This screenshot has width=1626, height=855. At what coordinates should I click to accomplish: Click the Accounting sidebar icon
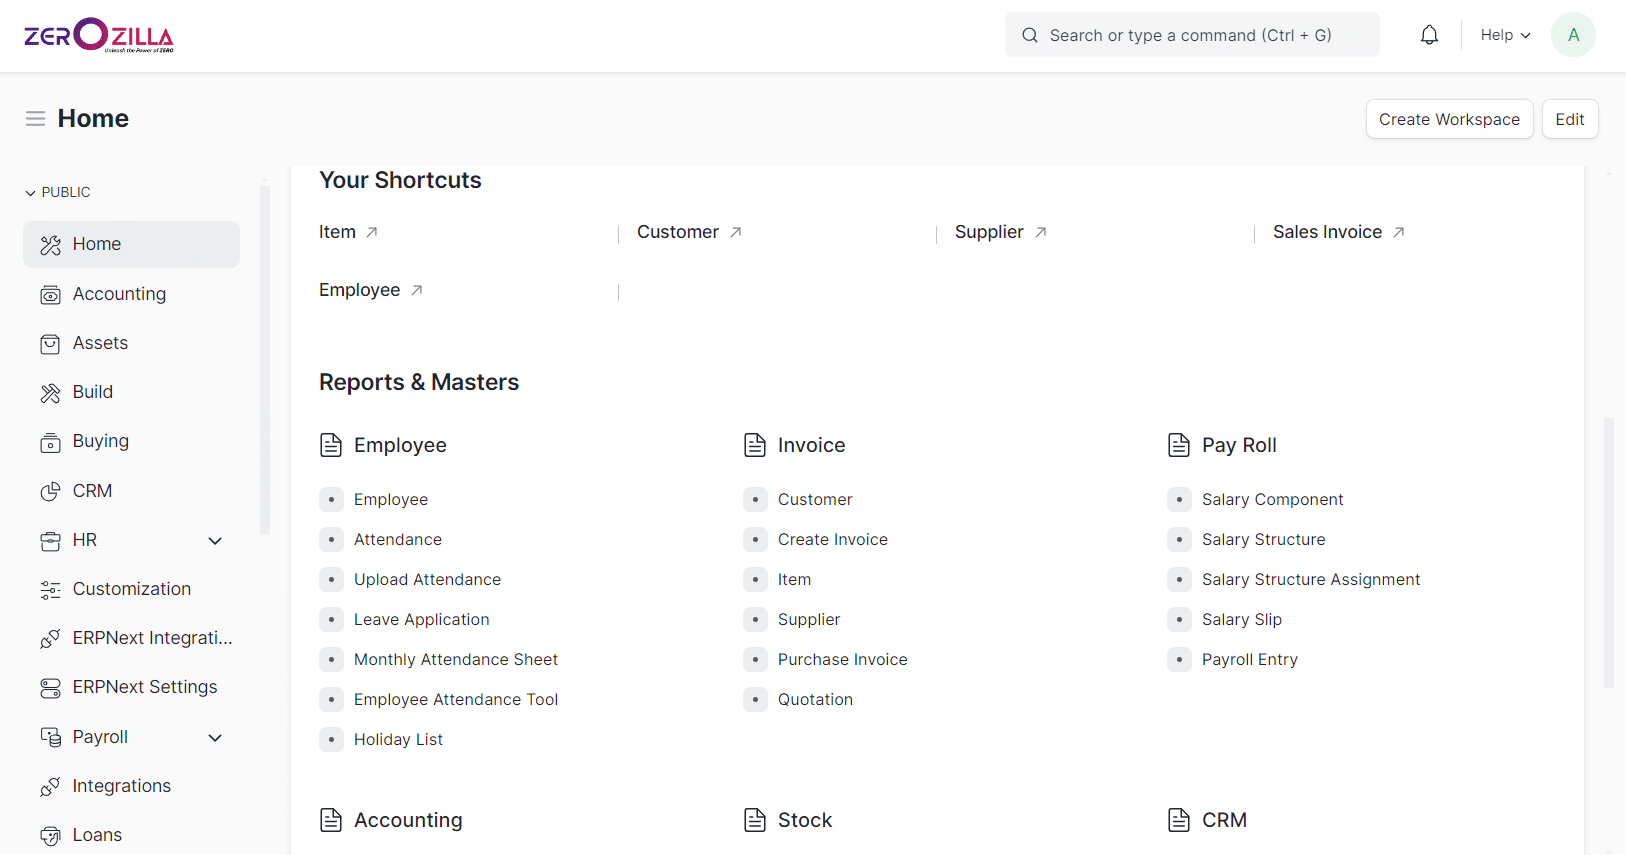(x=50, y=295)
